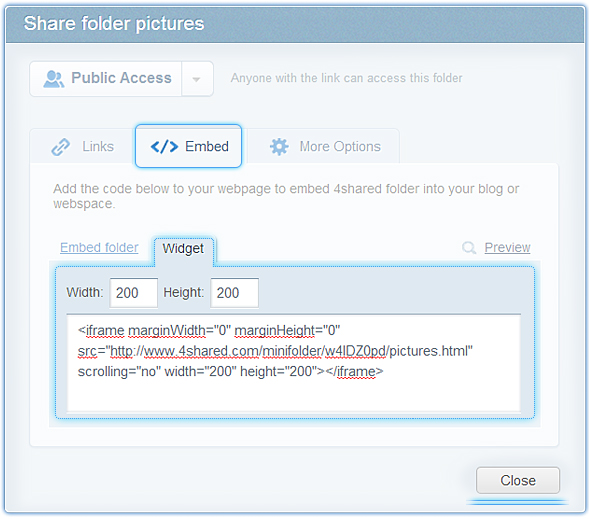The width and height of the screenshot is (589, 519).
Task: Click the 'Anyone with the link' description text
Action: click(346, 78)
